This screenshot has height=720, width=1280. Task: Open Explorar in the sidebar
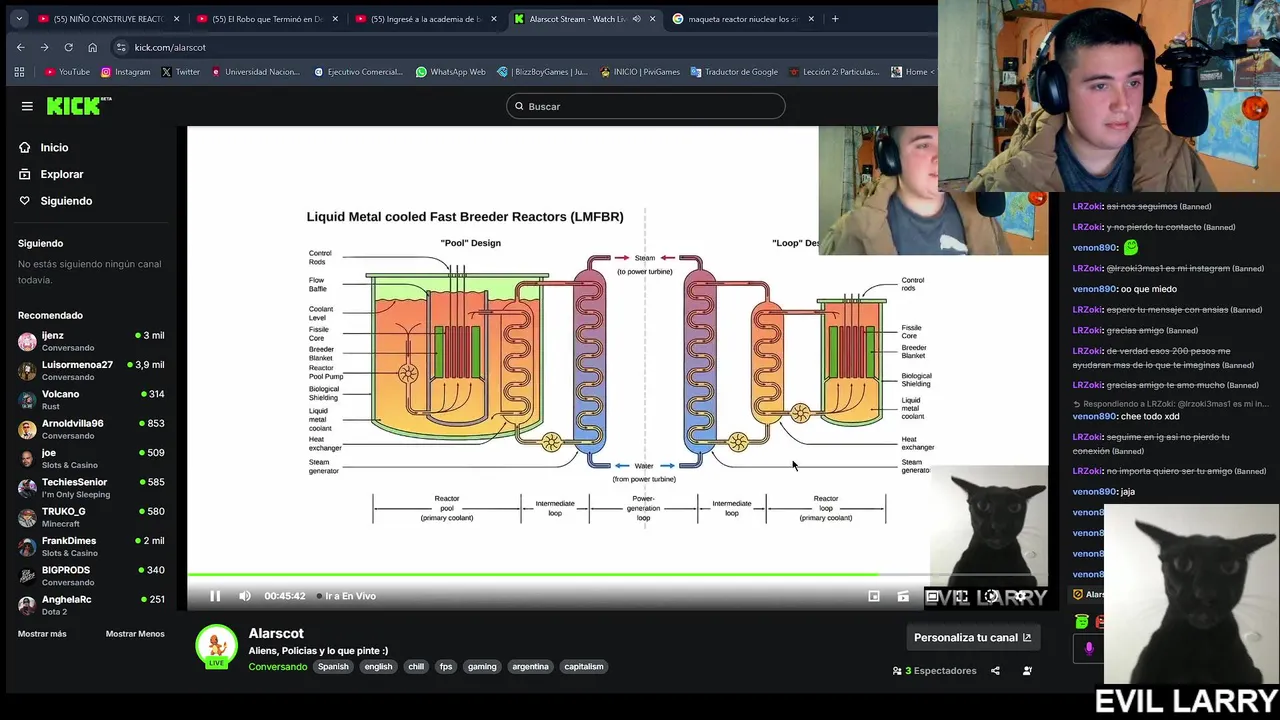click(61, 174)
